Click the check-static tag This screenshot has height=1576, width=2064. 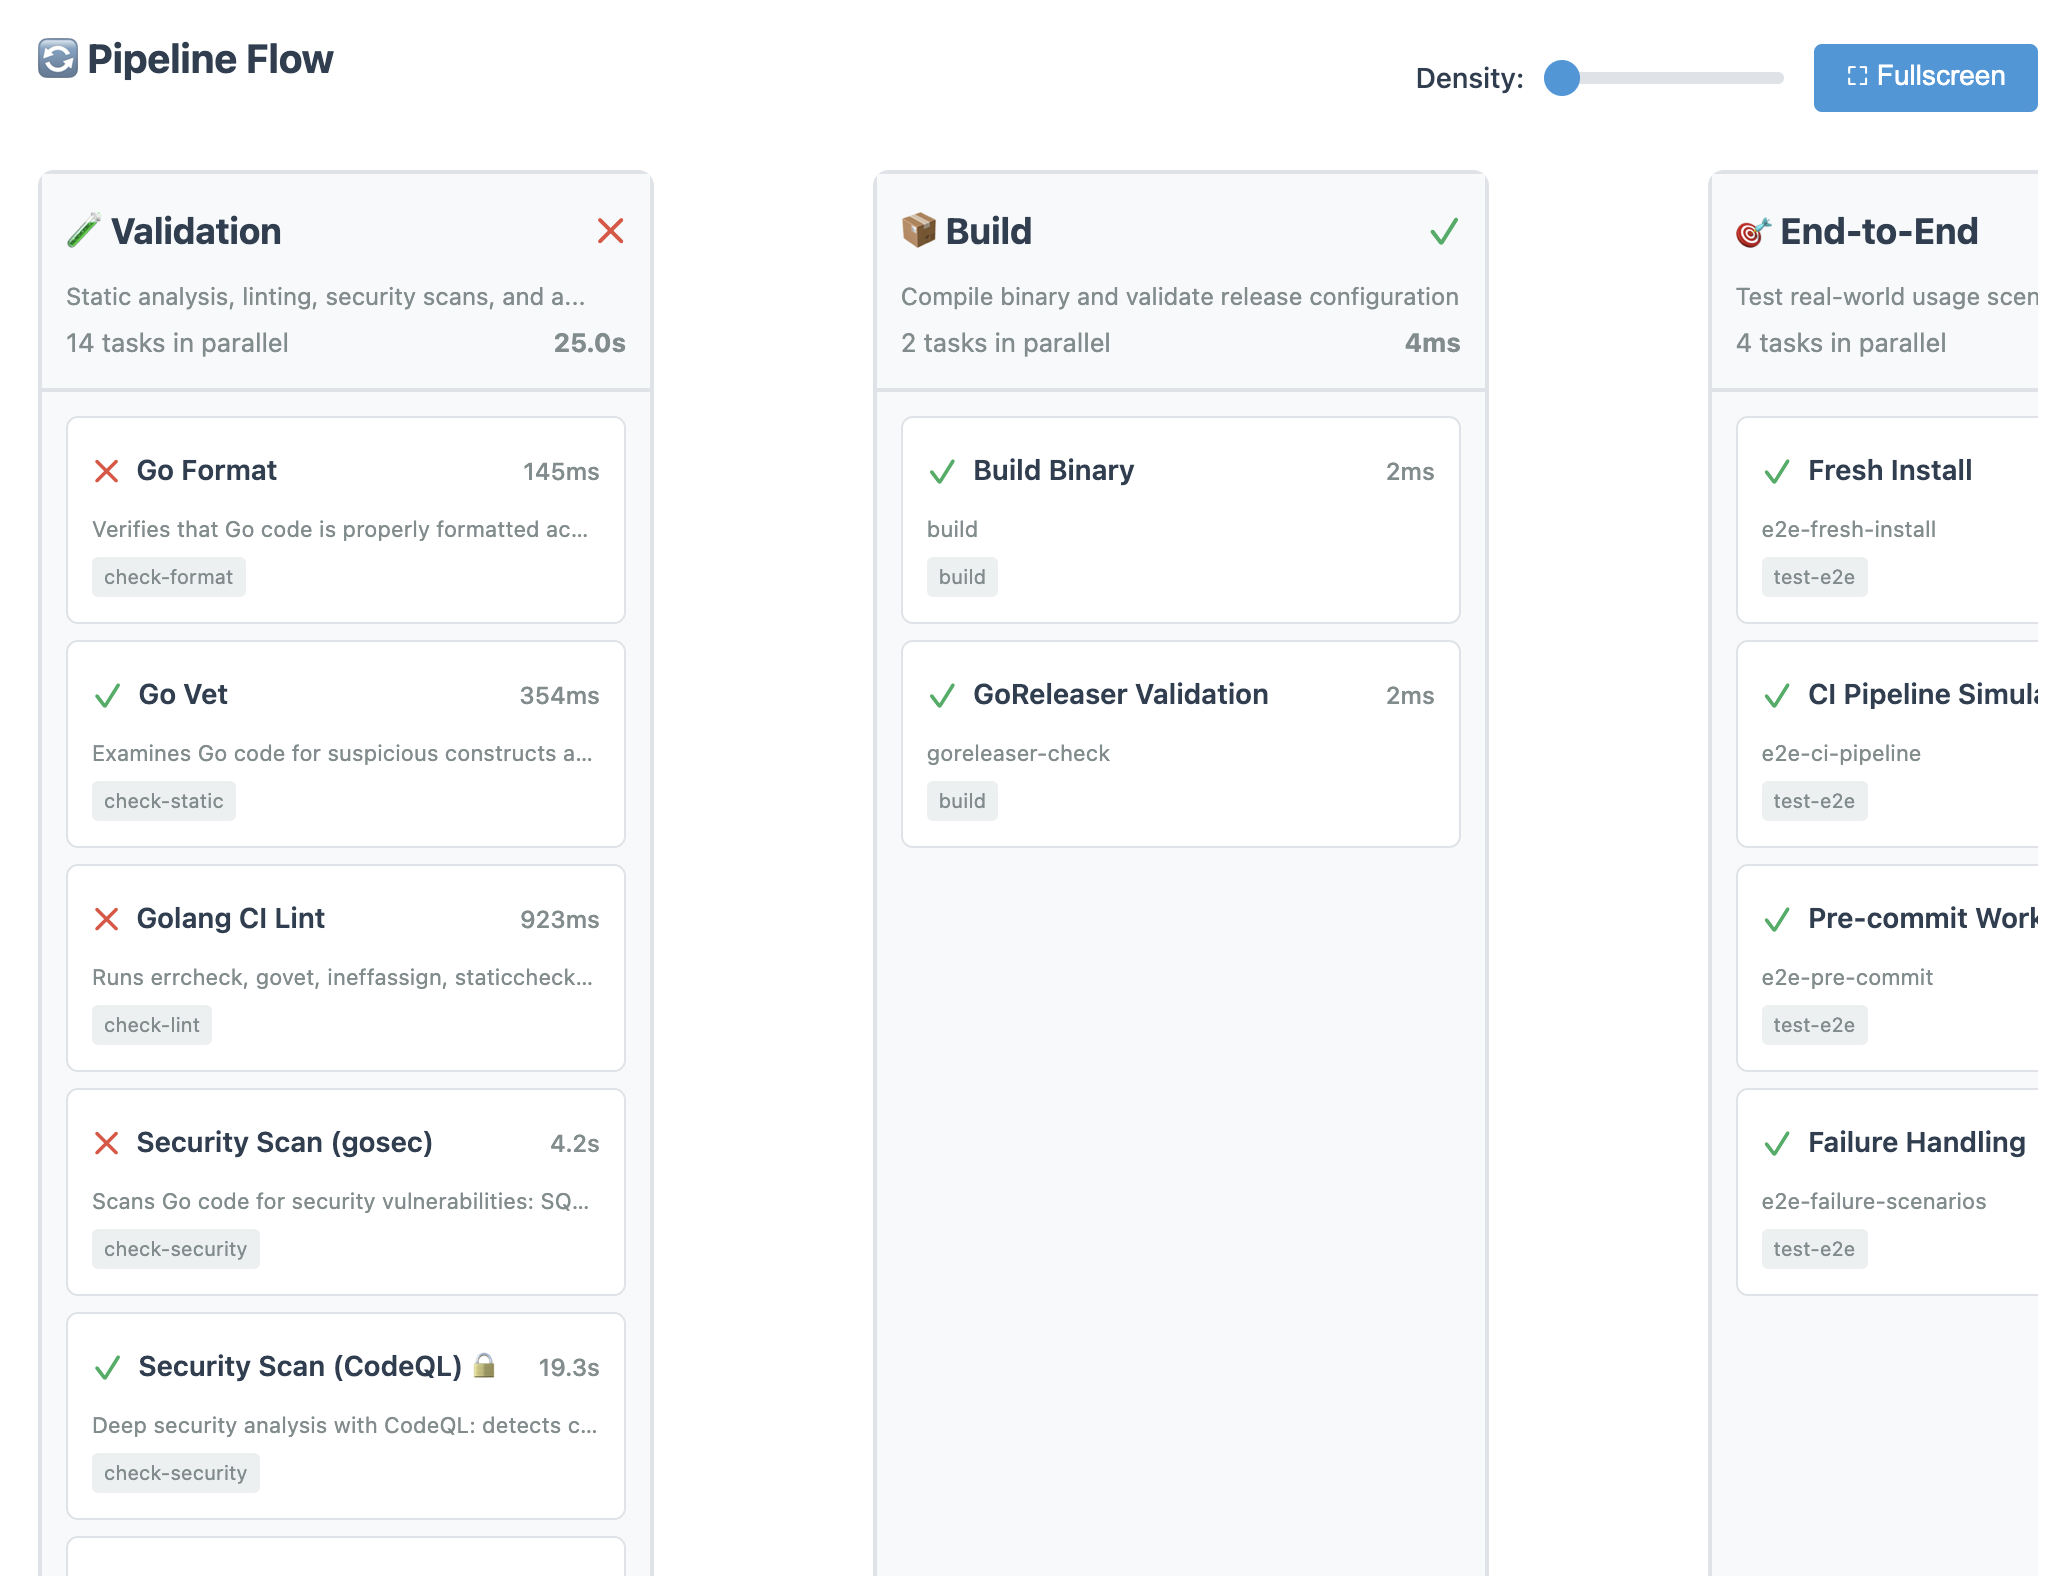pyautogui.click(x=163, y=801)
